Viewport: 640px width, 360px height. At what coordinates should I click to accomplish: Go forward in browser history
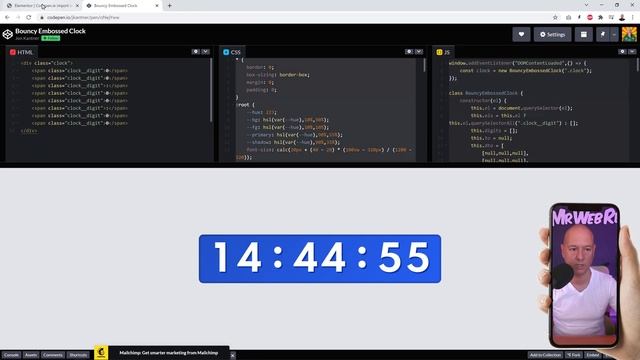pyautogui.click(x=18, y=18)
